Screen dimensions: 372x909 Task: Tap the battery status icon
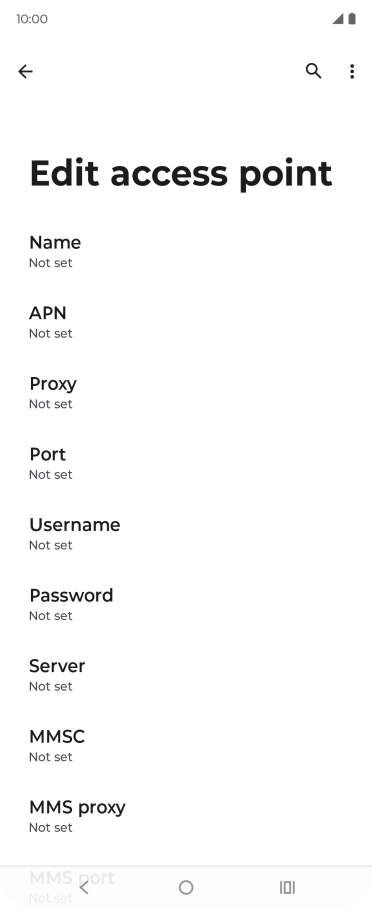point(352,19)
